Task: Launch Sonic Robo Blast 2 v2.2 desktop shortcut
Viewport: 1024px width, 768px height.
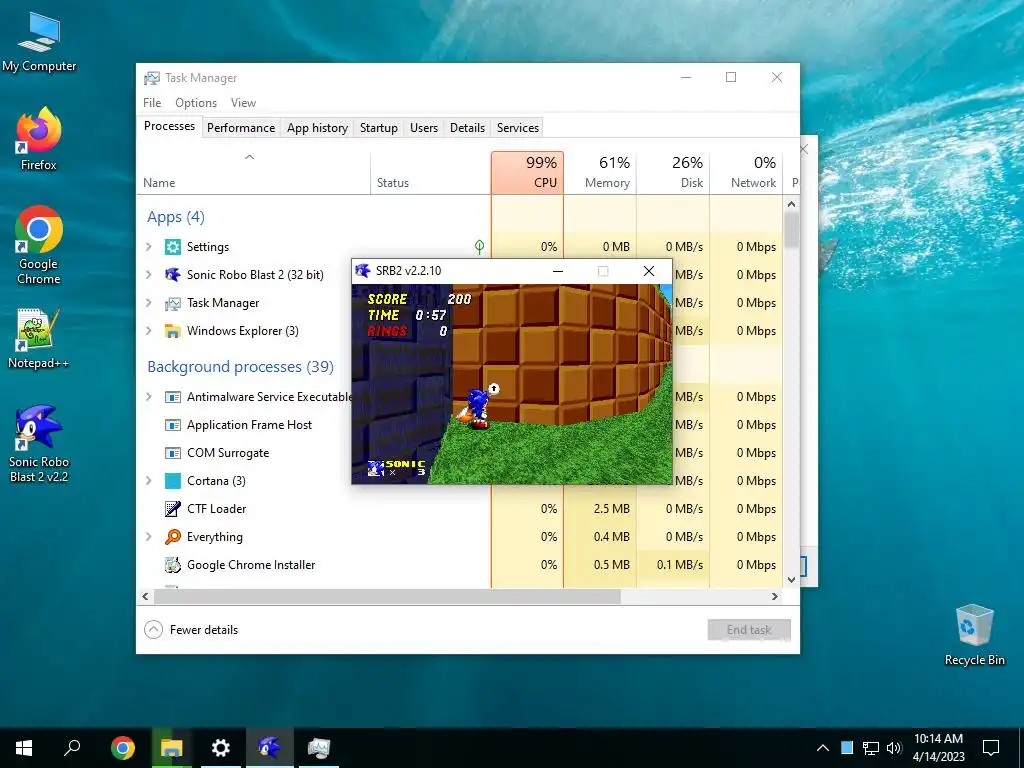Action: pos(39,443)
